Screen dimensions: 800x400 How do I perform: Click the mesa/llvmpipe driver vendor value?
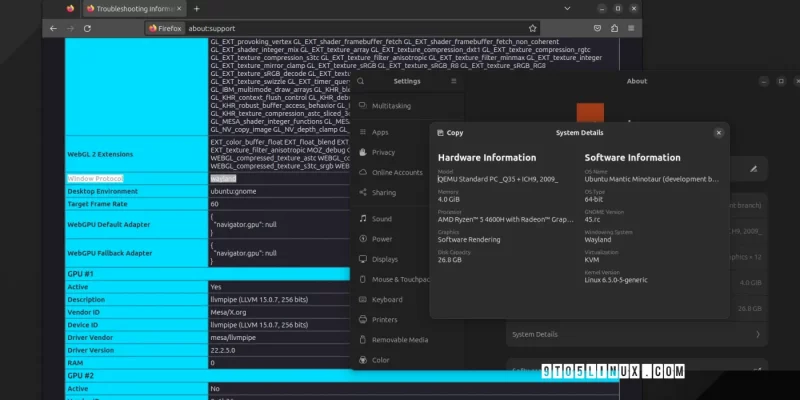click(233, 337)
